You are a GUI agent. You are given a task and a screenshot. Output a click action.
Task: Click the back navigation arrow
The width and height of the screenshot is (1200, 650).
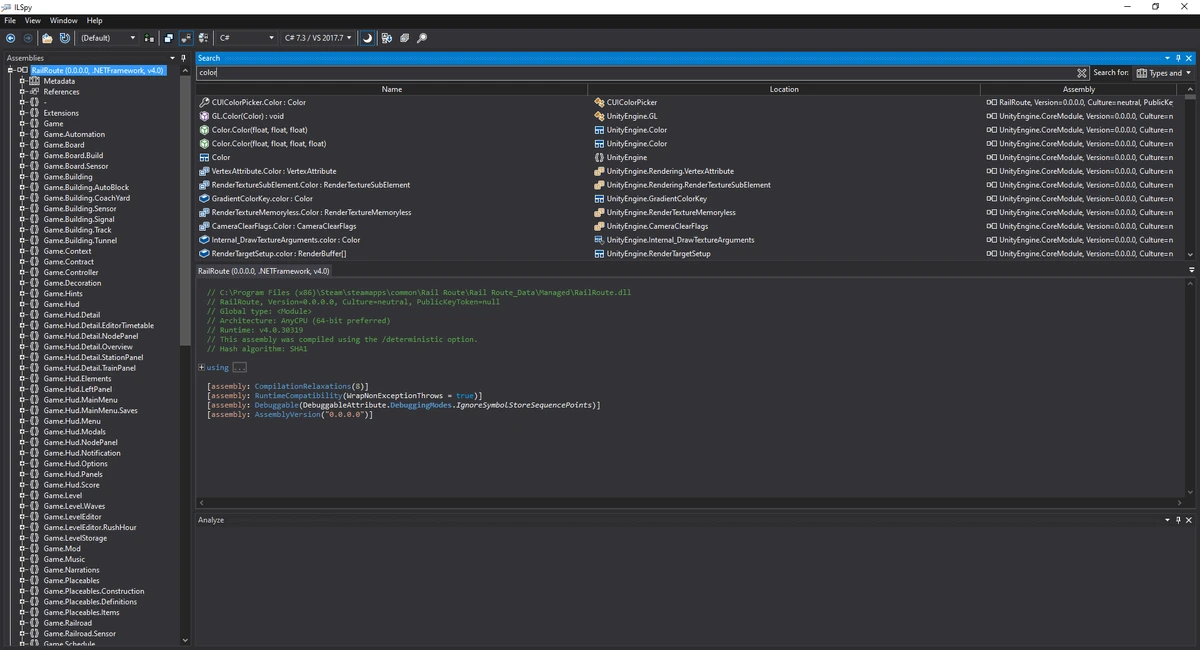[10, 38]
